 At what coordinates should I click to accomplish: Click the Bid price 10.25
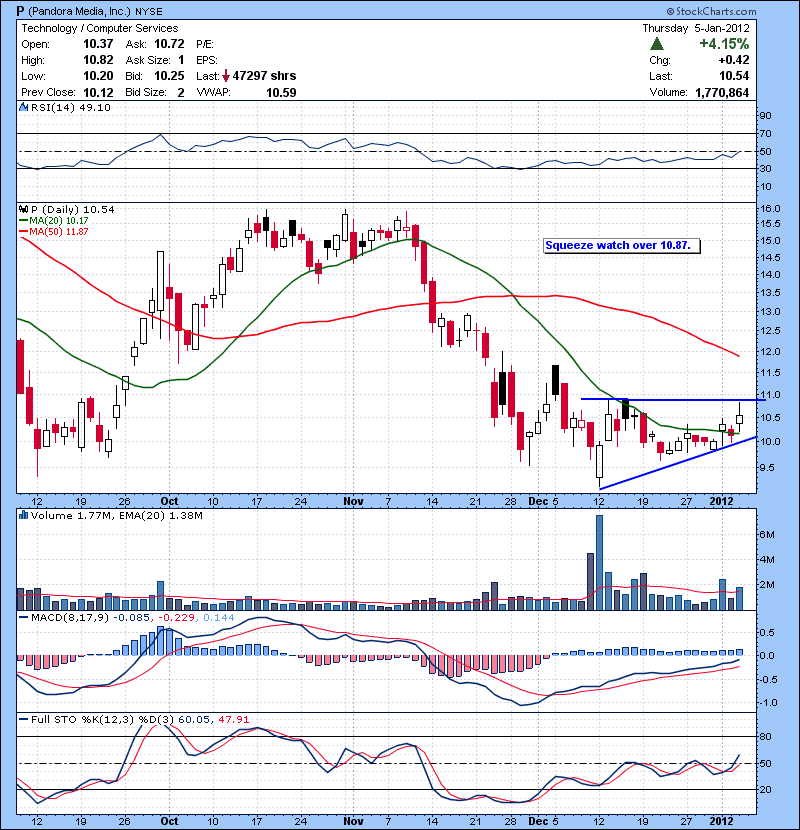point(169,76)
